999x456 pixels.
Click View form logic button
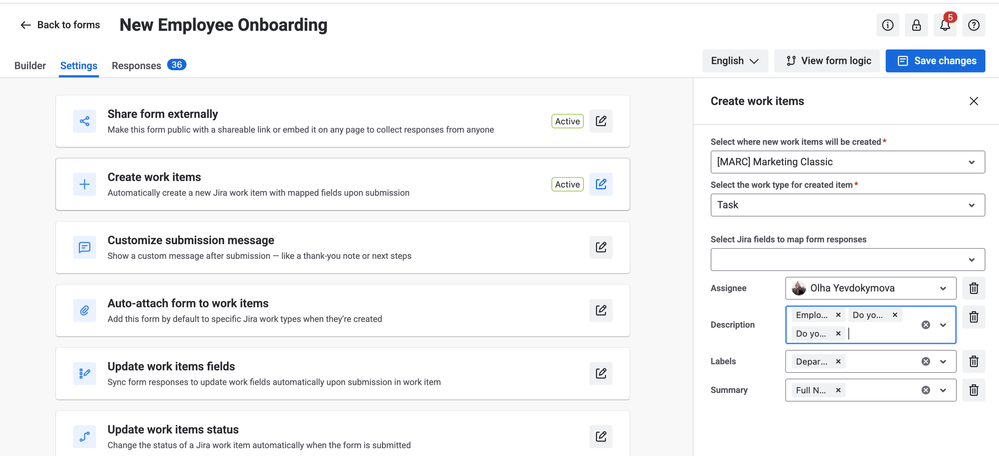(827, 61)
